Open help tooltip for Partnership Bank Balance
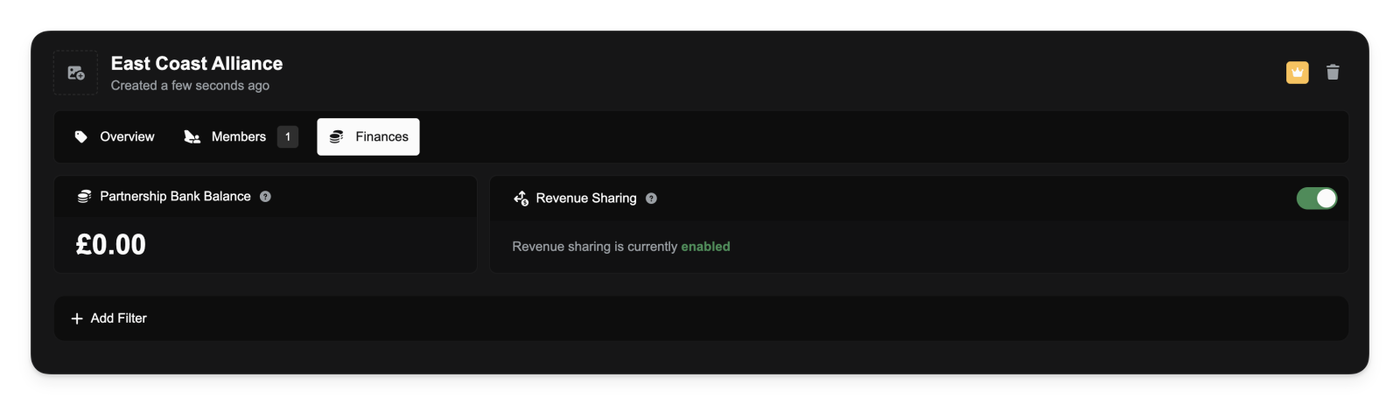 pos(265,197)
